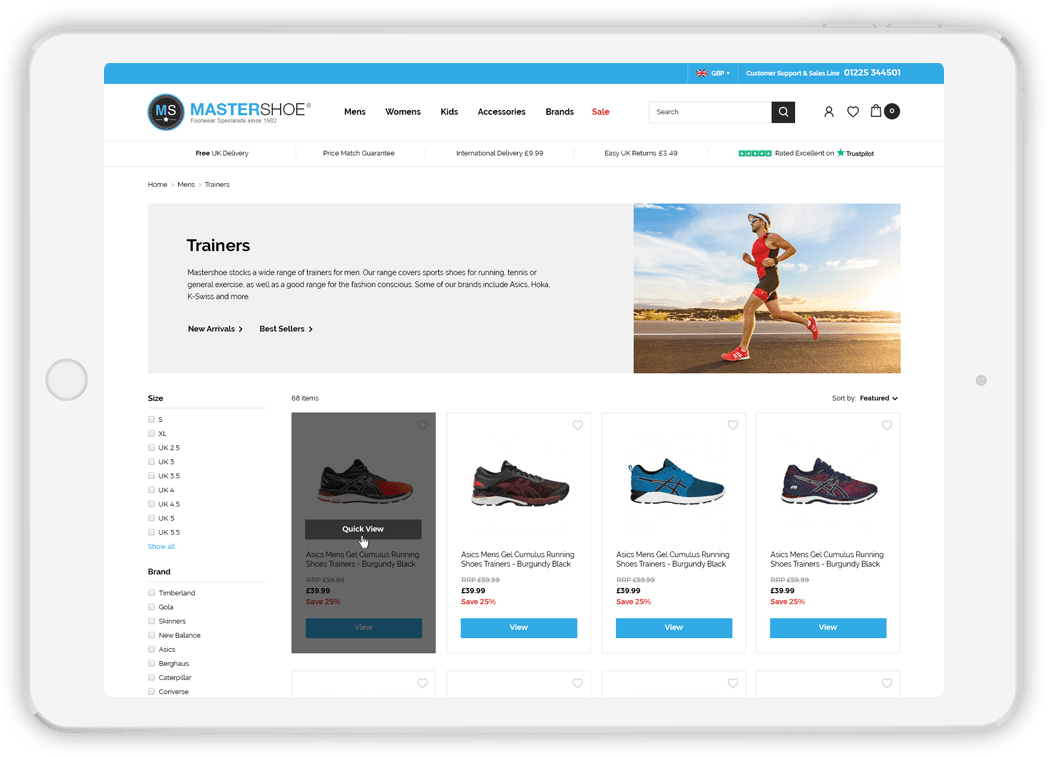Click View on the fourth product

coord(828,627)
